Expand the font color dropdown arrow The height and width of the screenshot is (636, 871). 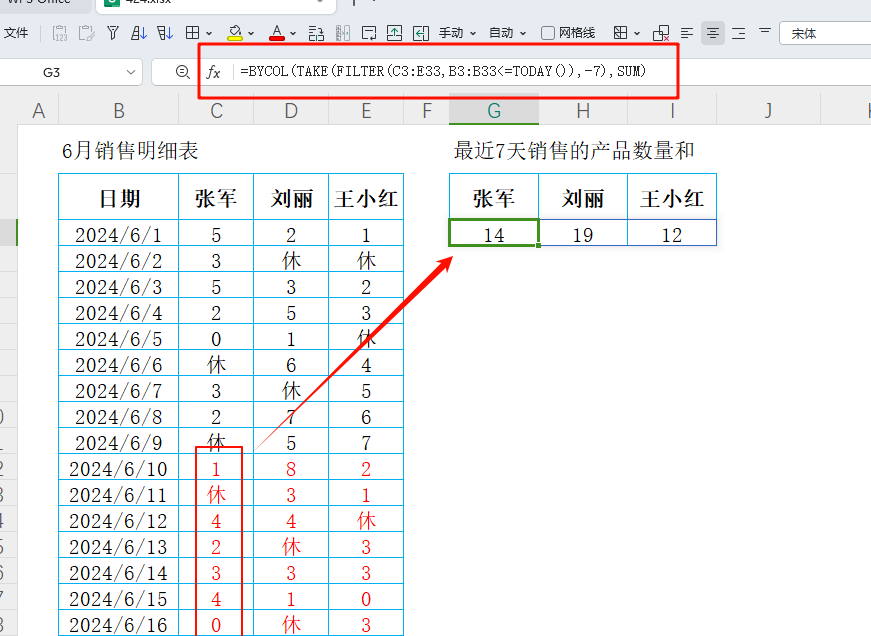click(x=293, y=34)
